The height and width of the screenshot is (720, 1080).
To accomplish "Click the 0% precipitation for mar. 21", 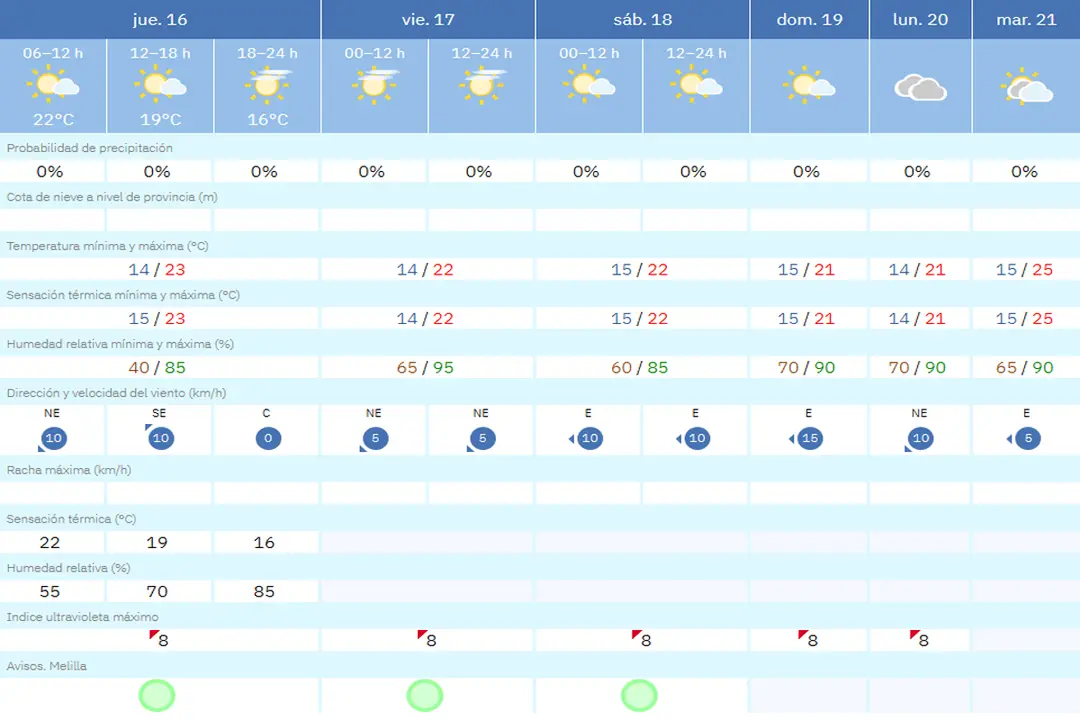I will point(1024,172).
